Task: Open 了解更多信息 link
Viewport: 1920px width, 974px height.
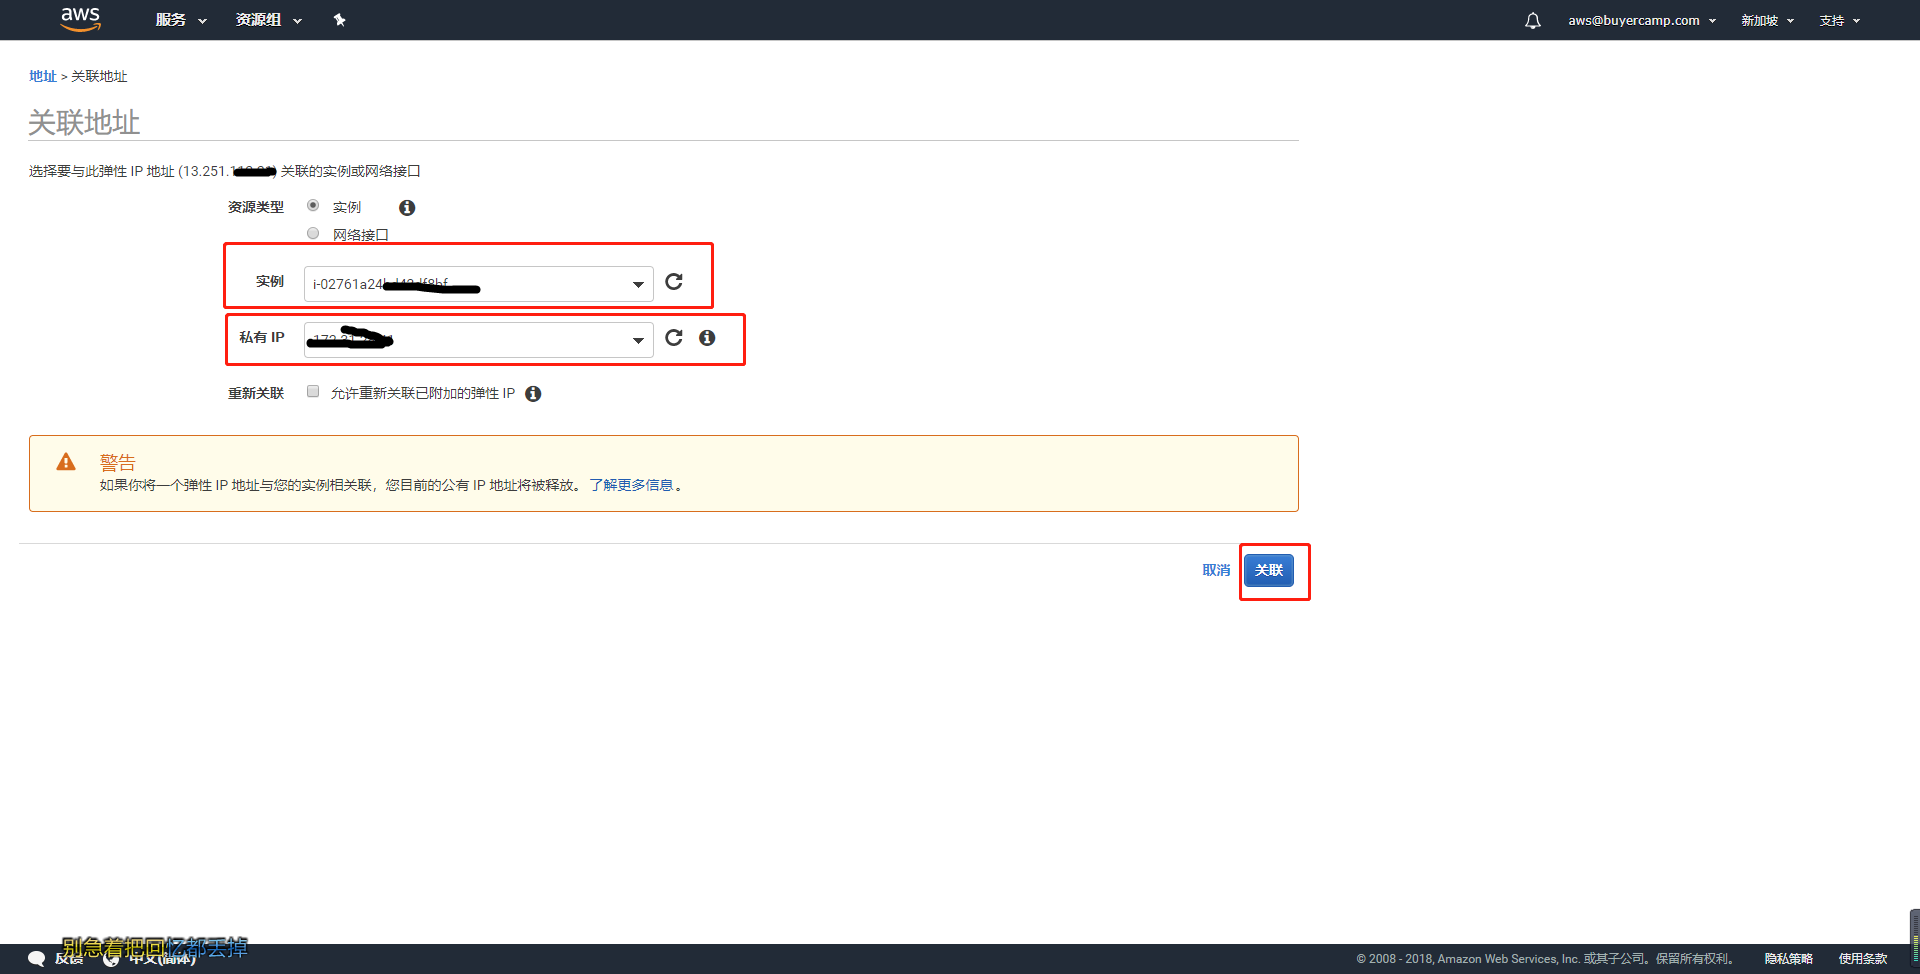Action: click(631, 485)
